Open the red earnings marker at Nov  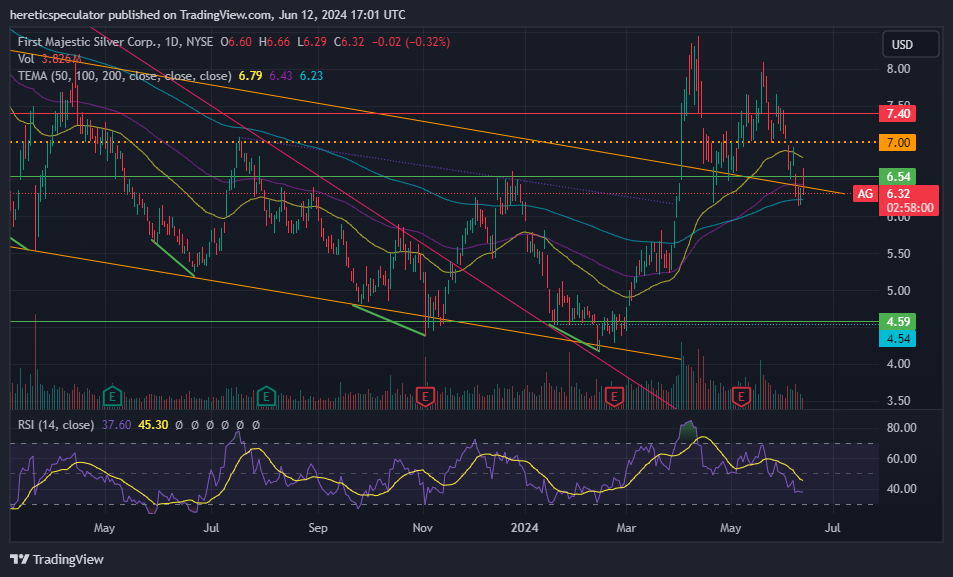pos(425,397)
